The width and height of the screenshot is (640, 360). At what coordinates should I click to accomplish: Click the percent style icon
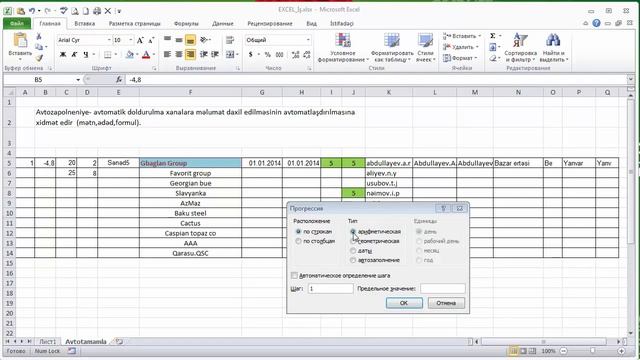coord(267,54)
